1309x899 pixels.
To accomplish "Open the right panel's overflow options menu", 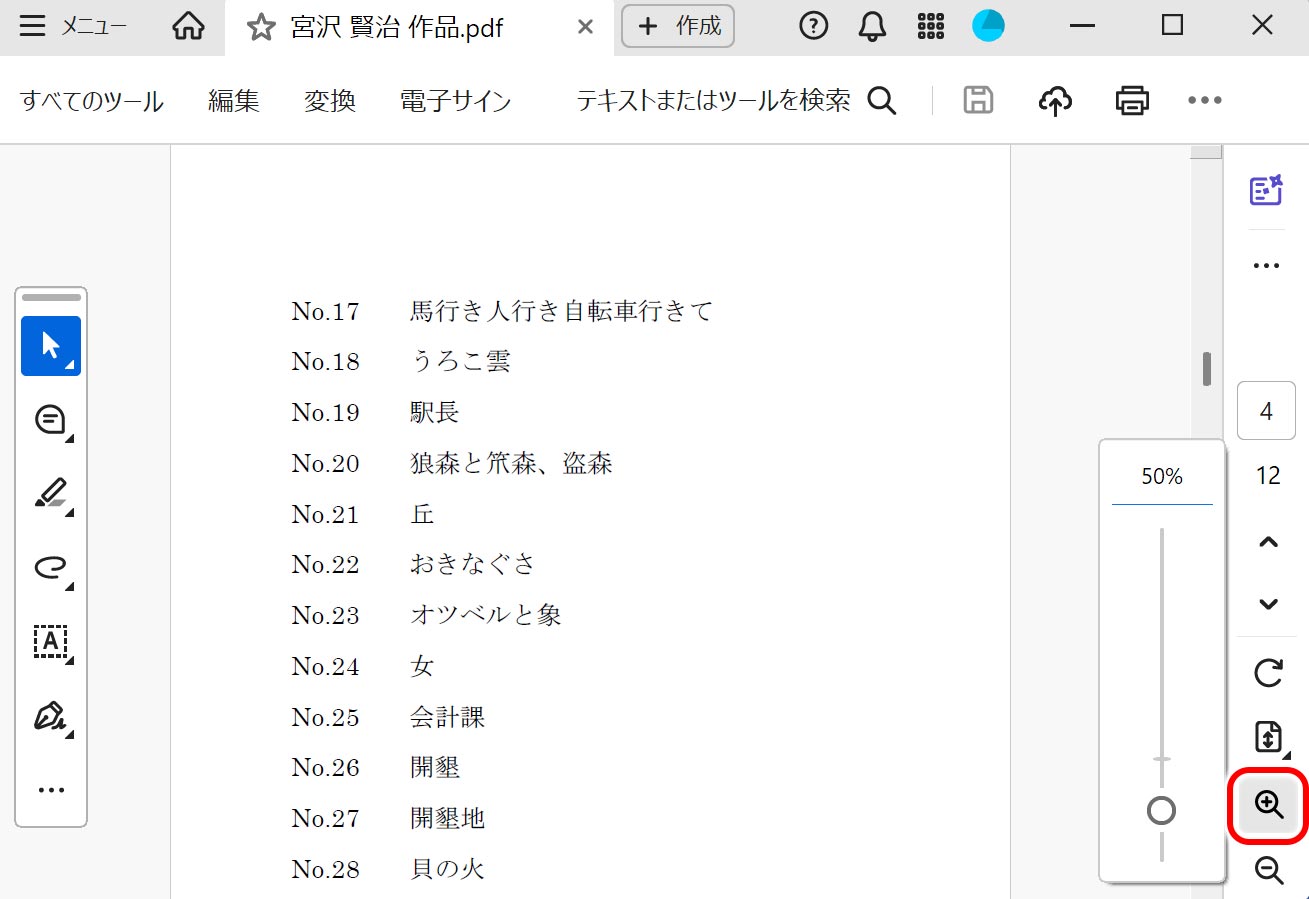I will tap(1266, 265).
